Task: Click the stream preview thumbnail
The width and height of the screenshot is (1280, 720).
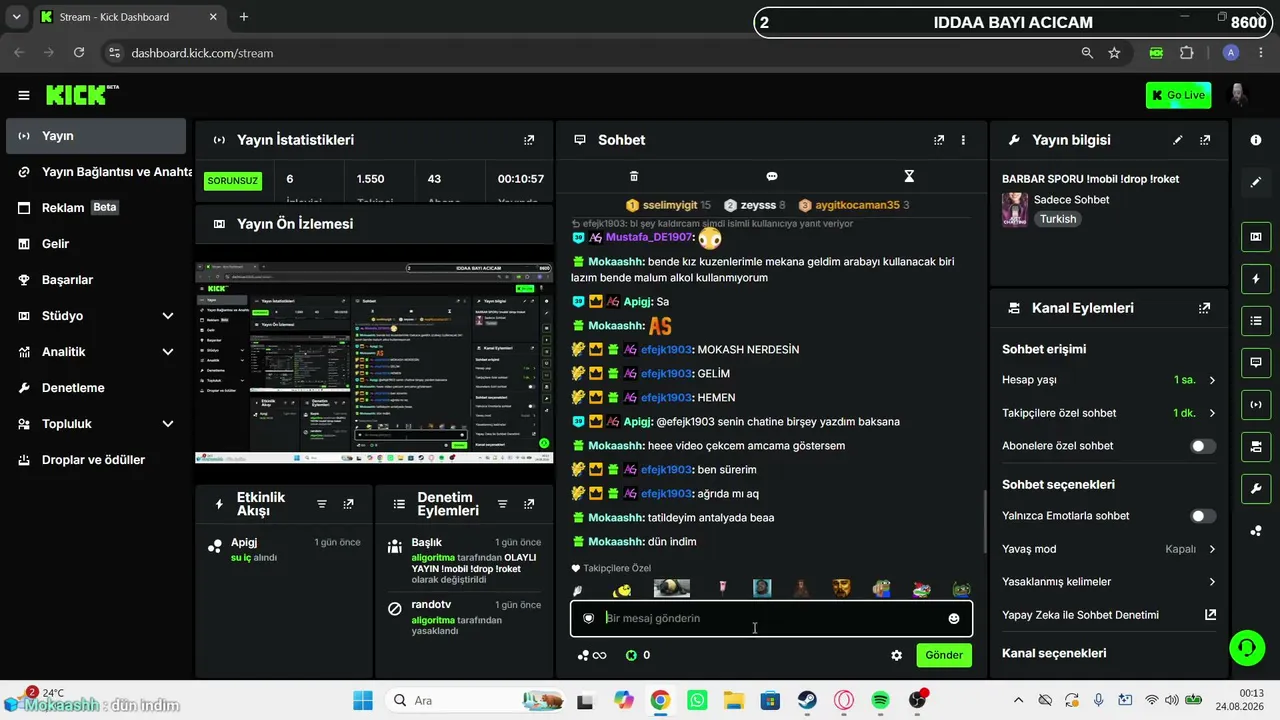Action: (374, 362)
